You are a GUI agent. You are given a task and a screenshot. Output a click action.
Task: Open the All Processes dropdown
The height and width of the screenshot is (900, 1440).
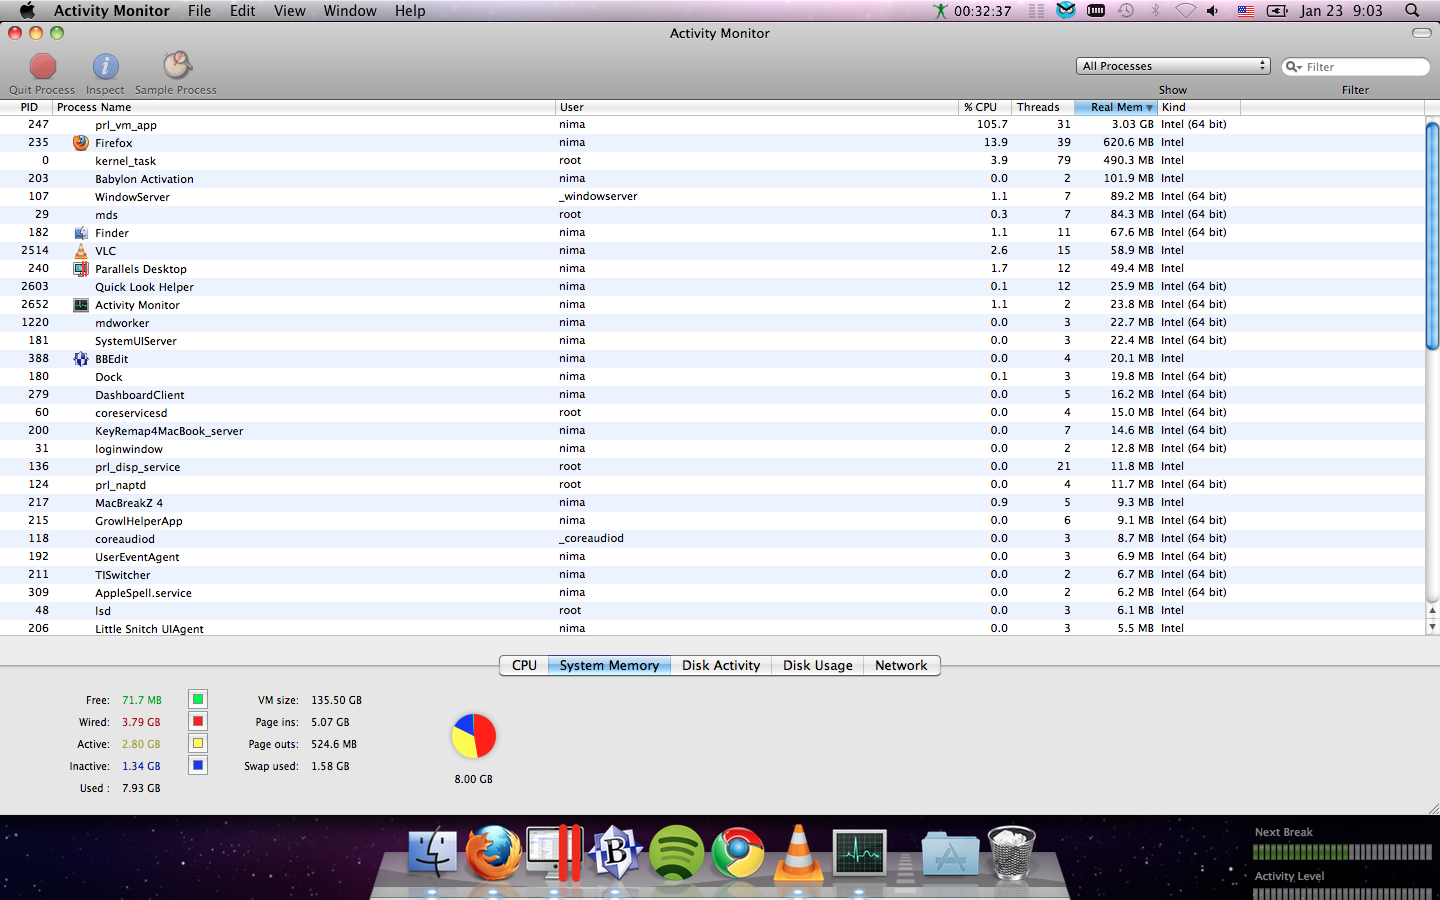click(1173, 66)
